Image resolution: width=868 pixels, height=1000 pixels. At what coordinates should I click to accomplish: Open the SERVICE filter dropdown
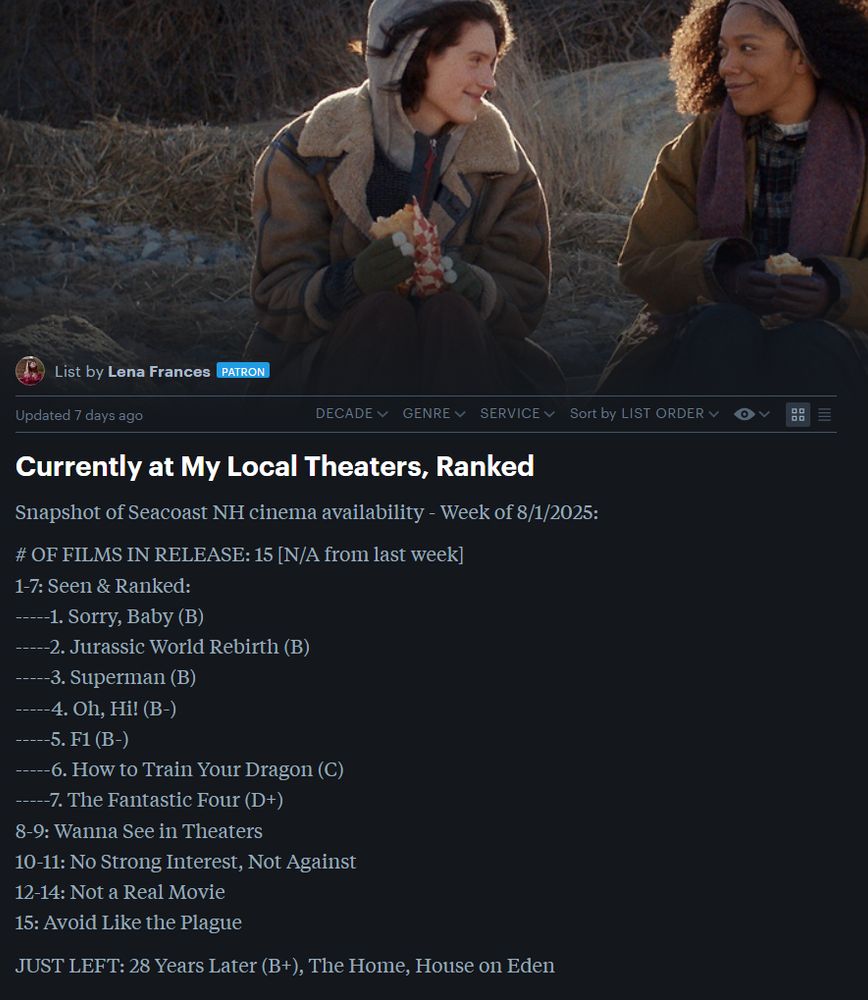click(517, 413)
